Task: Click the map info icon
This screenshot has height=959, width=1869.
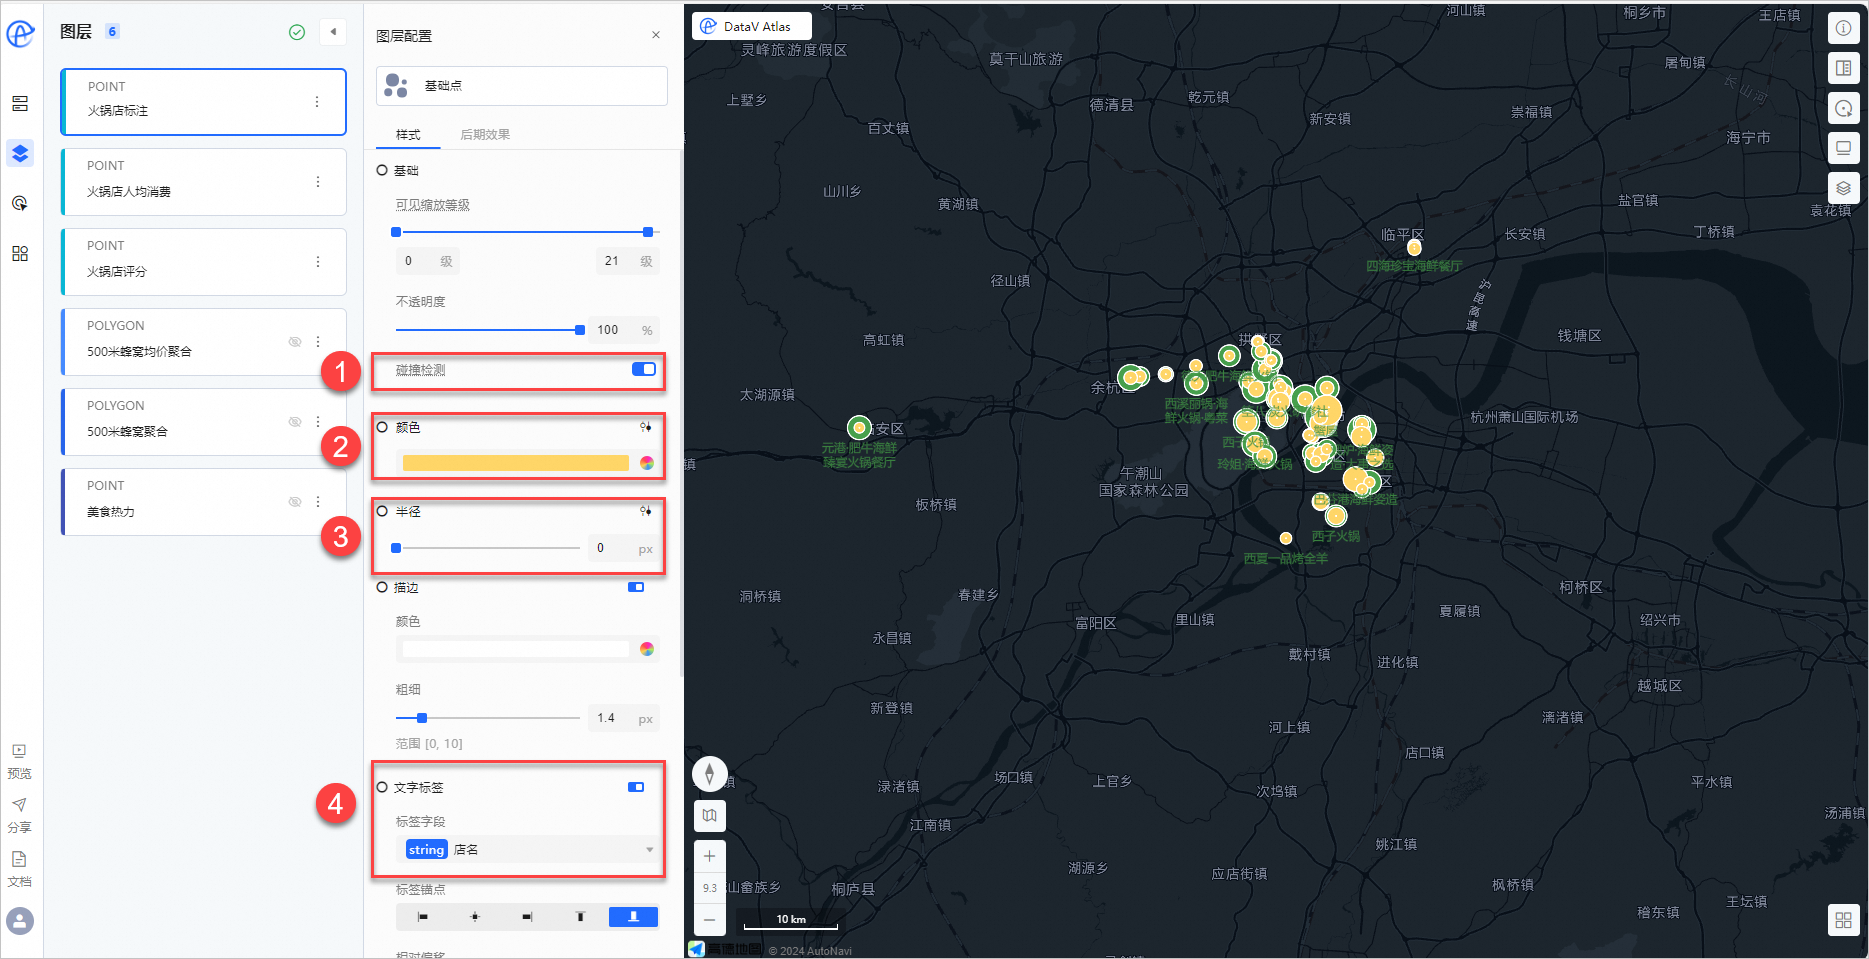Action: coord(1843,28)
